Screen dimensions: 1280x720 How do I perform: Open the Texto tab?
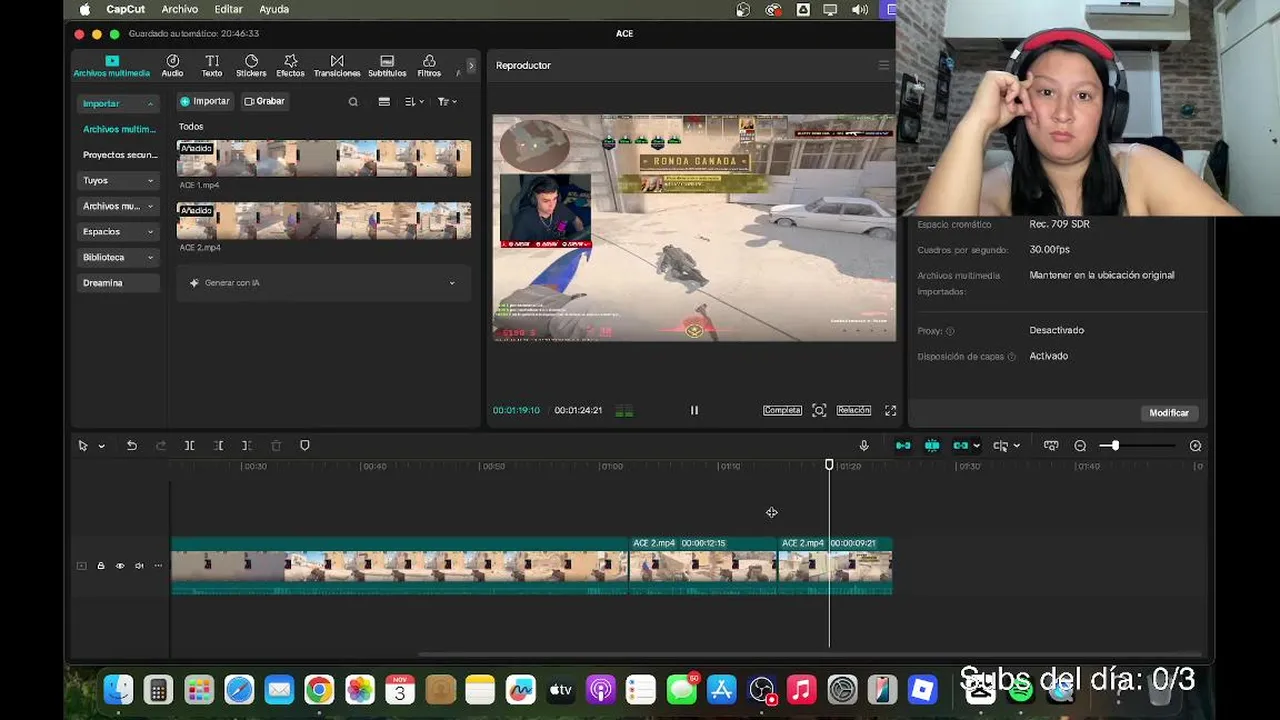212,66
